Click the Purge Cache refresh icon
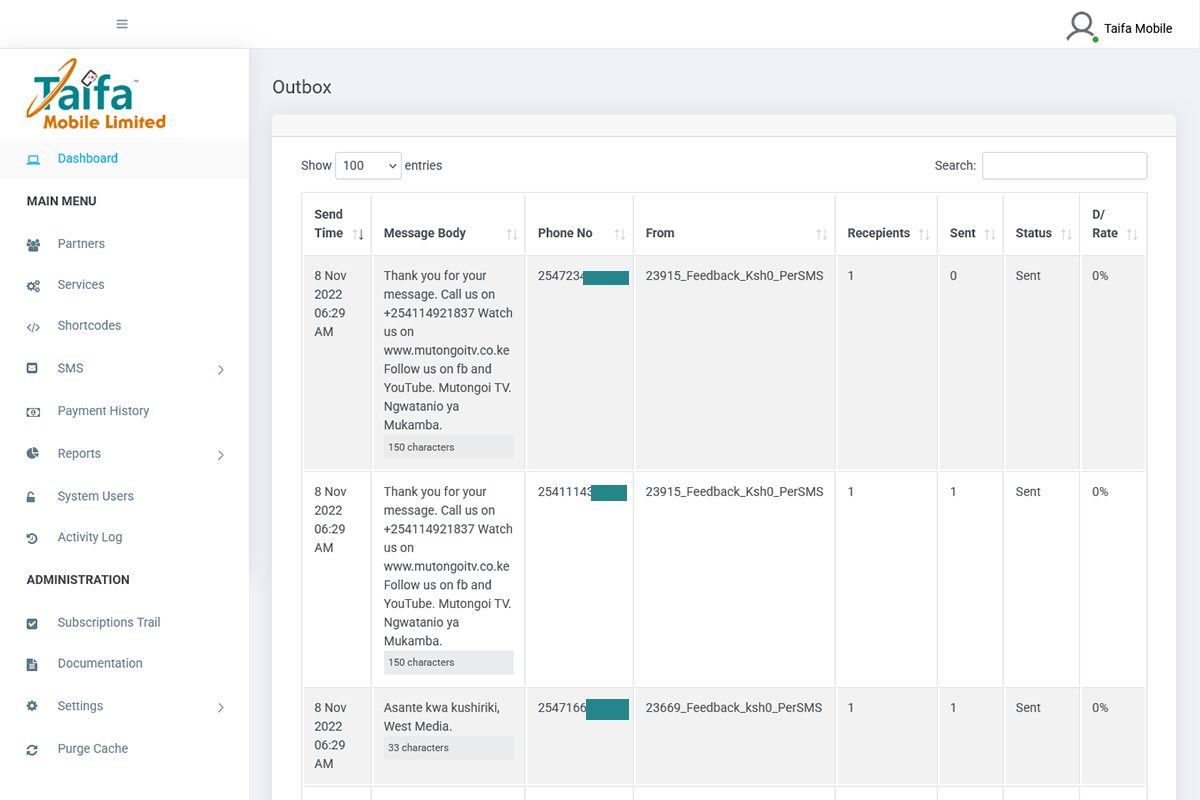Viewport: 1200px width, 800px height. point(32,750)
